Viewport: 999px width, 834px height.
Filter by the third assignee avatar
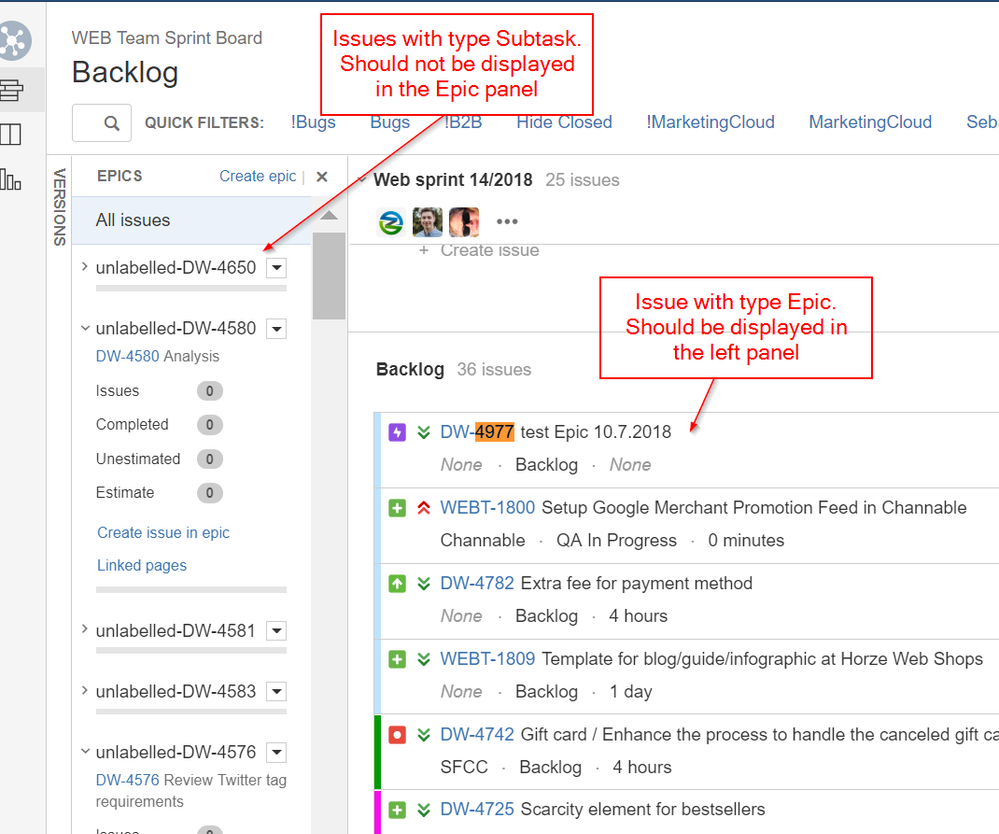pos(464,222)
